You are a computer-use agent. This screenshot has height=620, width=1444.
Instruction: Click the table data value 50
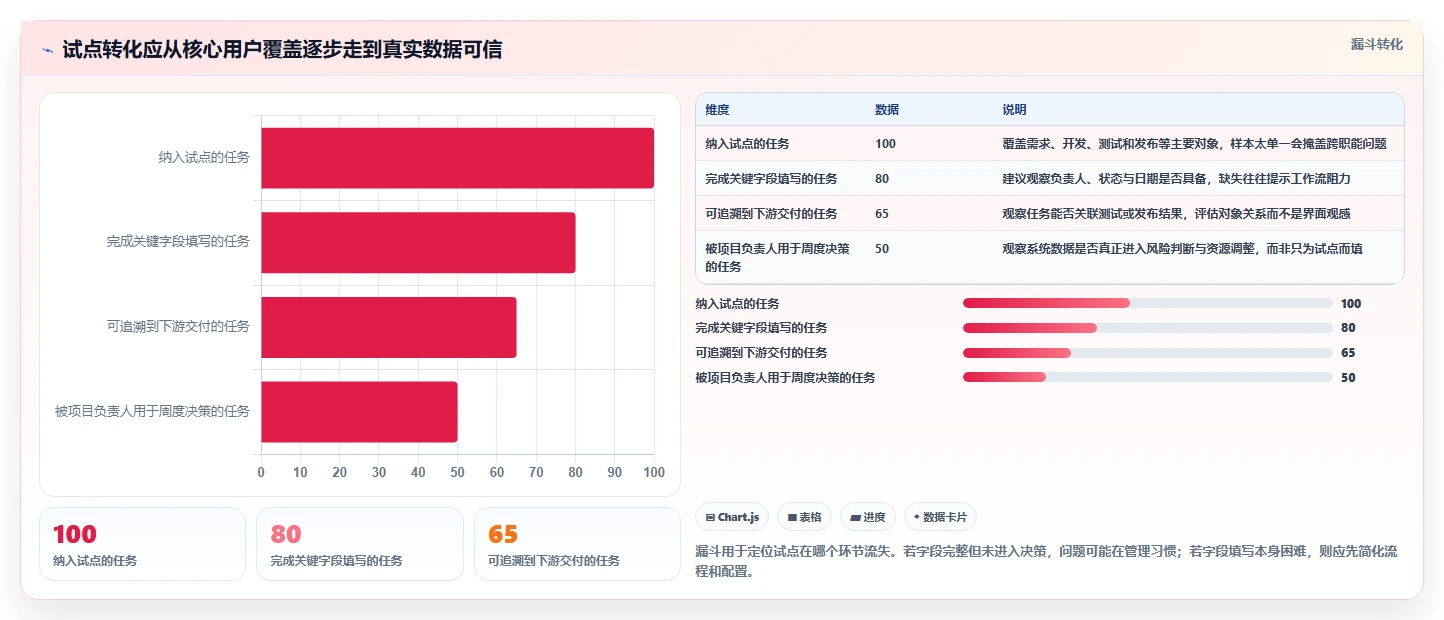tap(882, 249)
